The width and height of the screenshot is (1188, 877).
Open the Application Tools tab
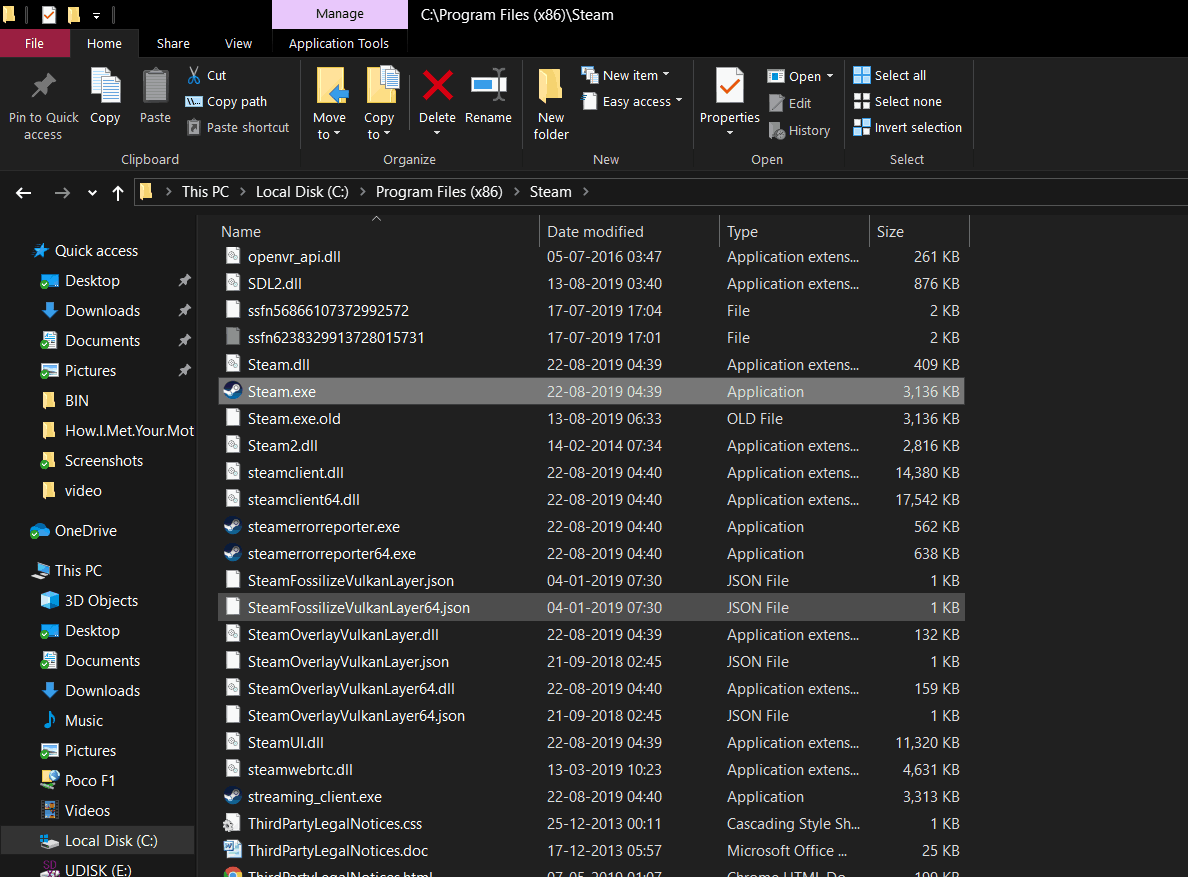[x=339, y=43]
